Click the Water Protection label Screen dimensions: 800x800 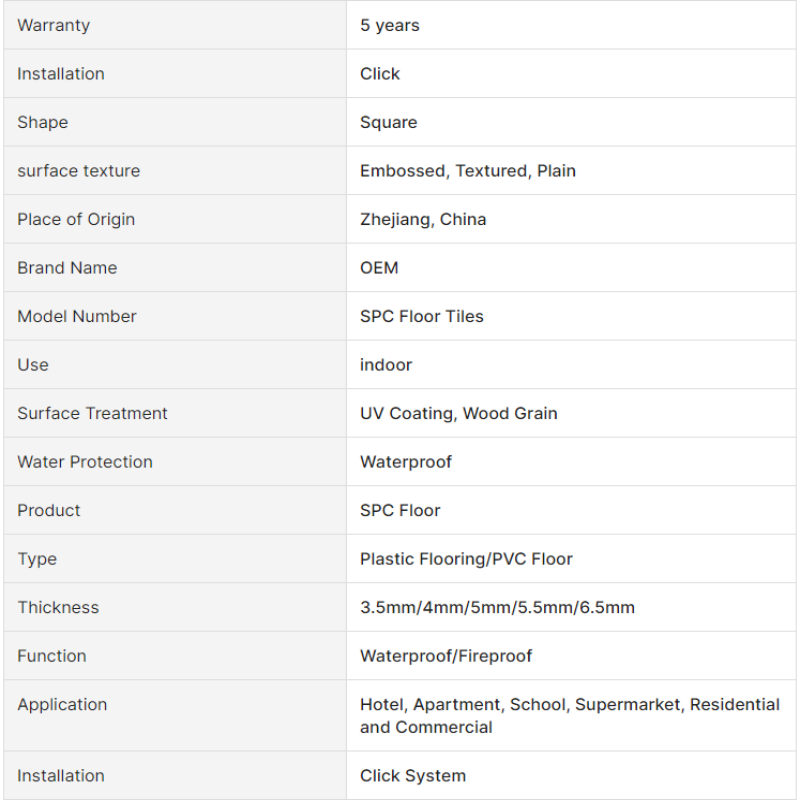(x=85, y=462)
